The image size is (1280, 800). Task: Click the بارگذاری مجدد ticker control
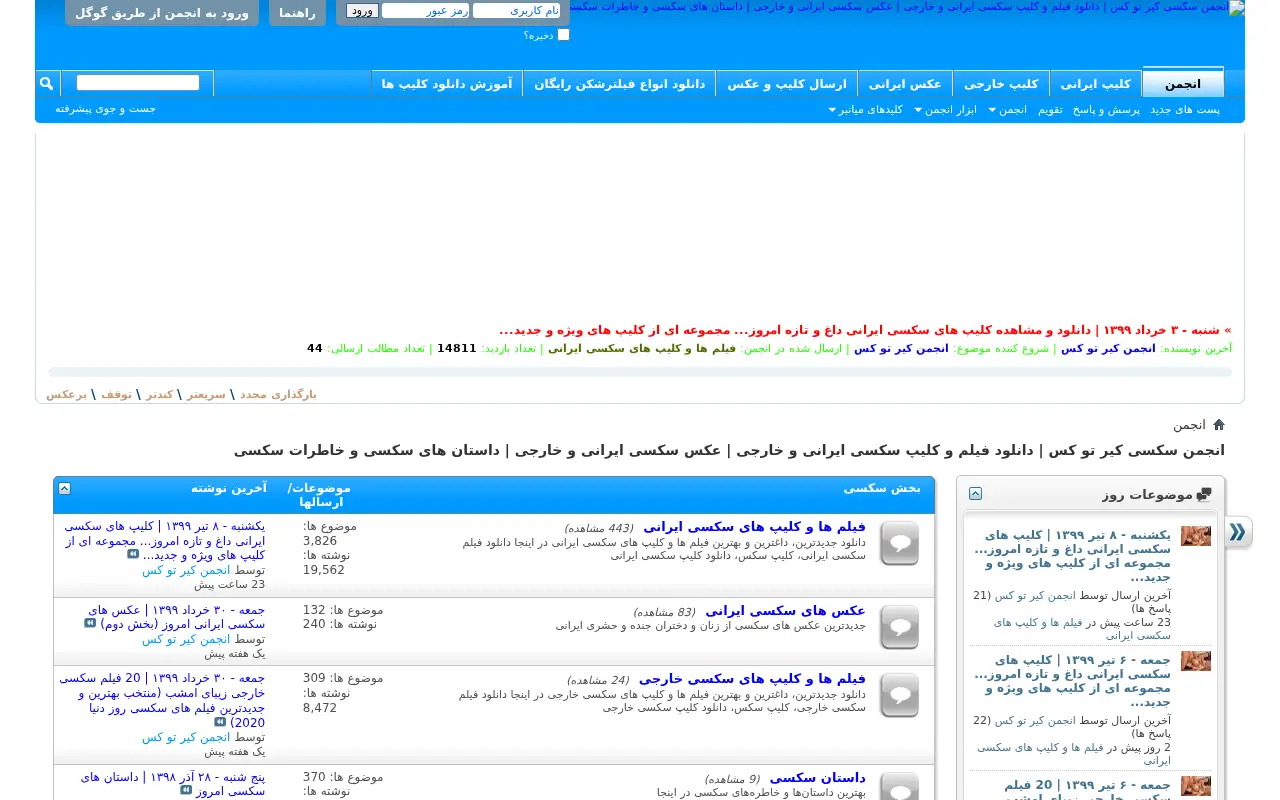coord(278,394)
